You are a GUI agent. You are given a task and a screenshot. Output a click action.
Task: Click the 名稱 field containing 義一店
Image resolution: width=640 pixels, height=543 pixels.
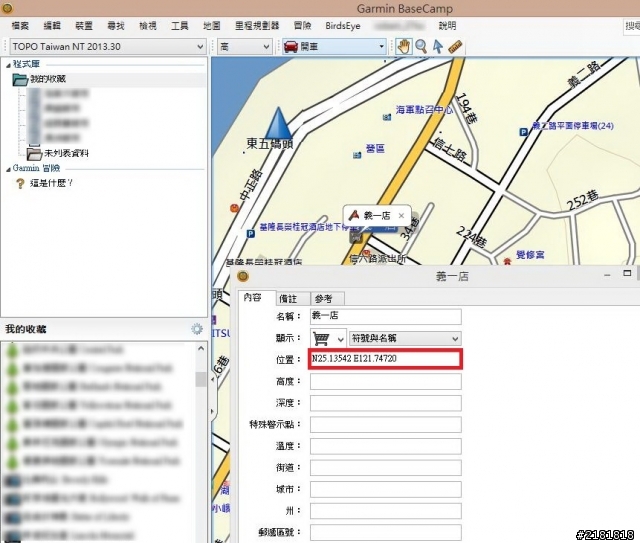coord(386,317)
